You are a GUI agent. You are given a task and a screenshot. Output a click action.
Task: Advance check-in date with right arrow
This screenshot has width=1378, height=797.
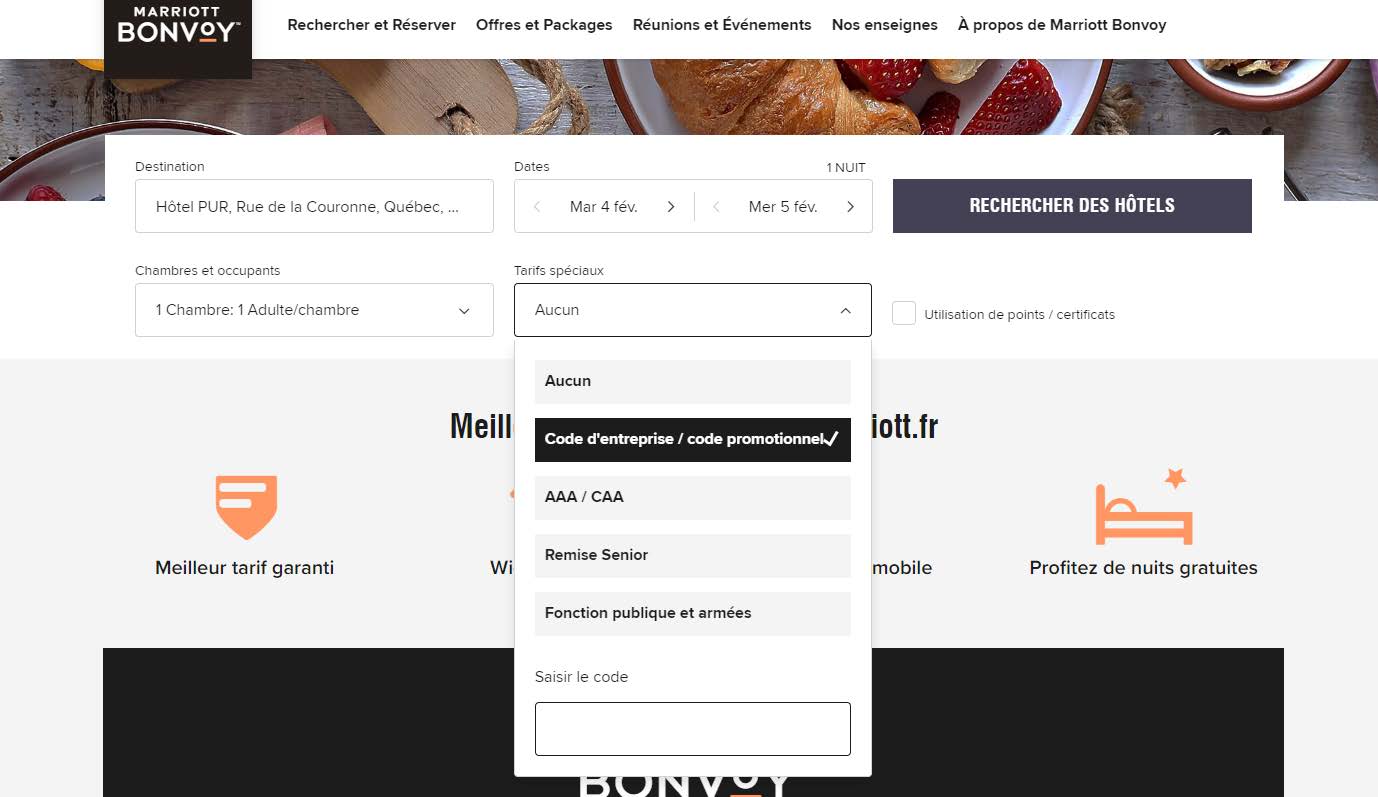pyautogui.click(x=671, y=207)
